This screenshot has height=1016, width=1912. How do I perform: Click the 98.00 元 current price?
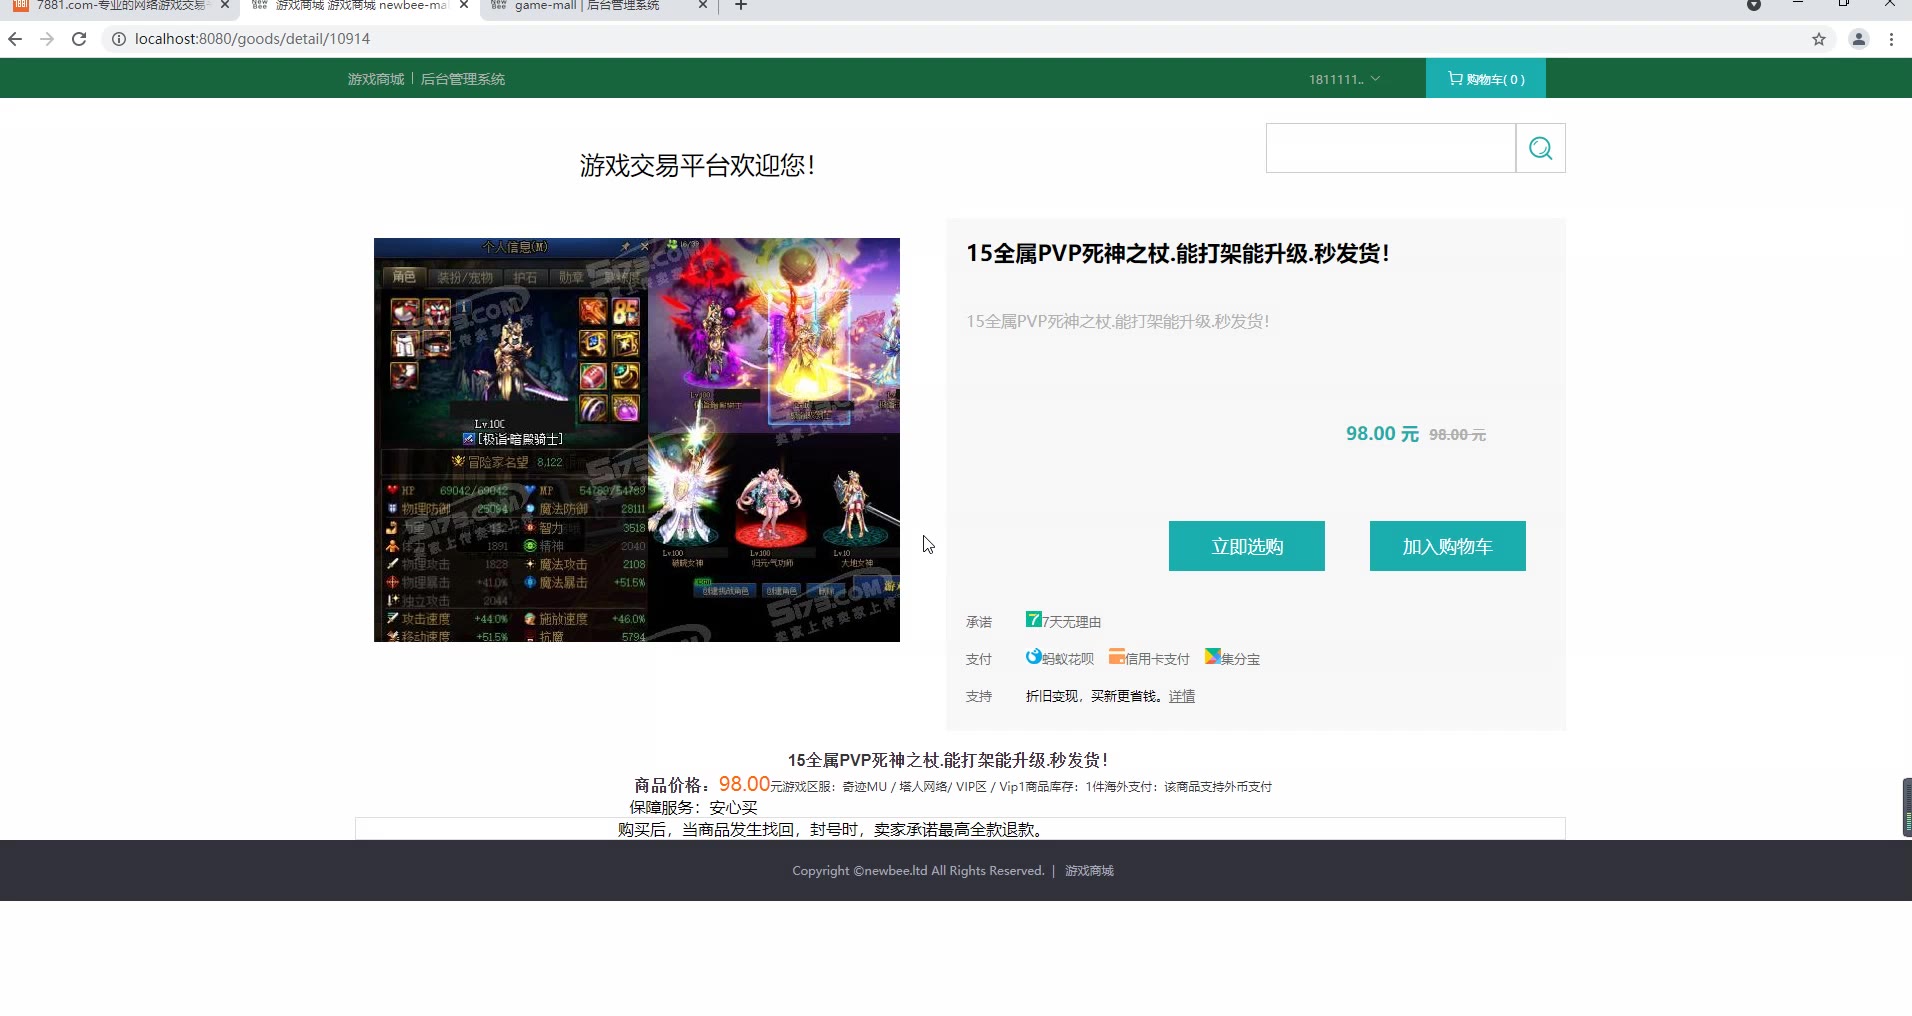coord(1382,434)
